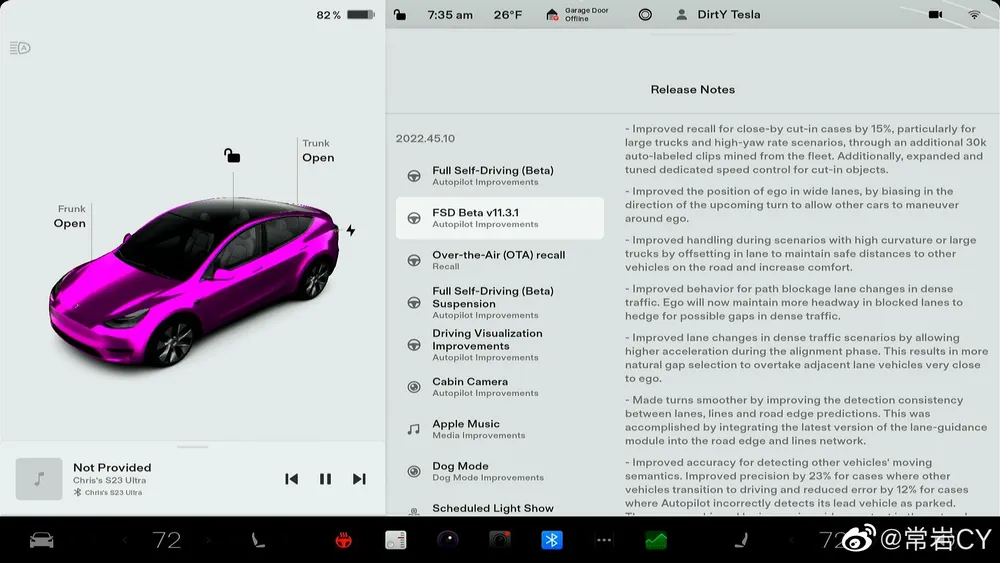This screenshot has width=1000, height=563.
Task: Open the dashcam viewer app icon
Action: [448, 541]
